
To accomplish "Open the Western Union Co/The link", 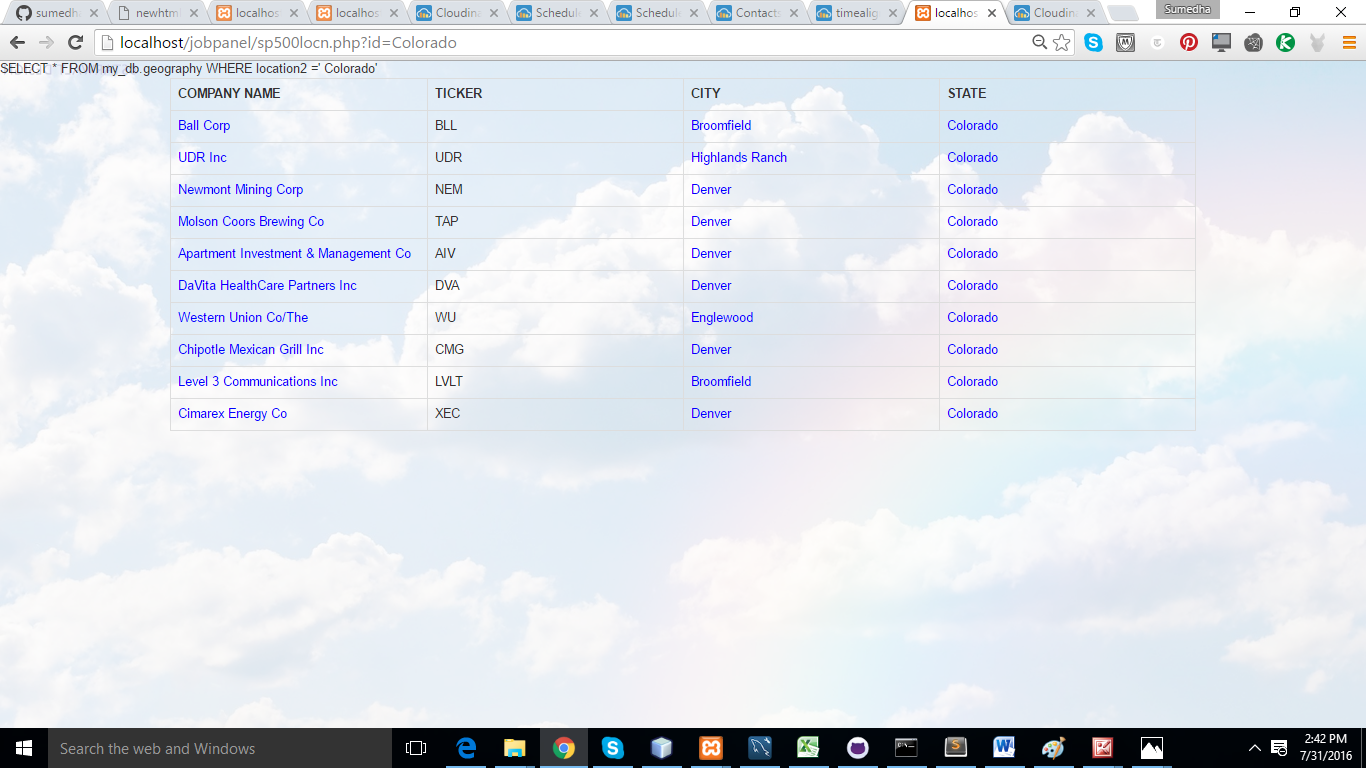I will pos(243,317).
